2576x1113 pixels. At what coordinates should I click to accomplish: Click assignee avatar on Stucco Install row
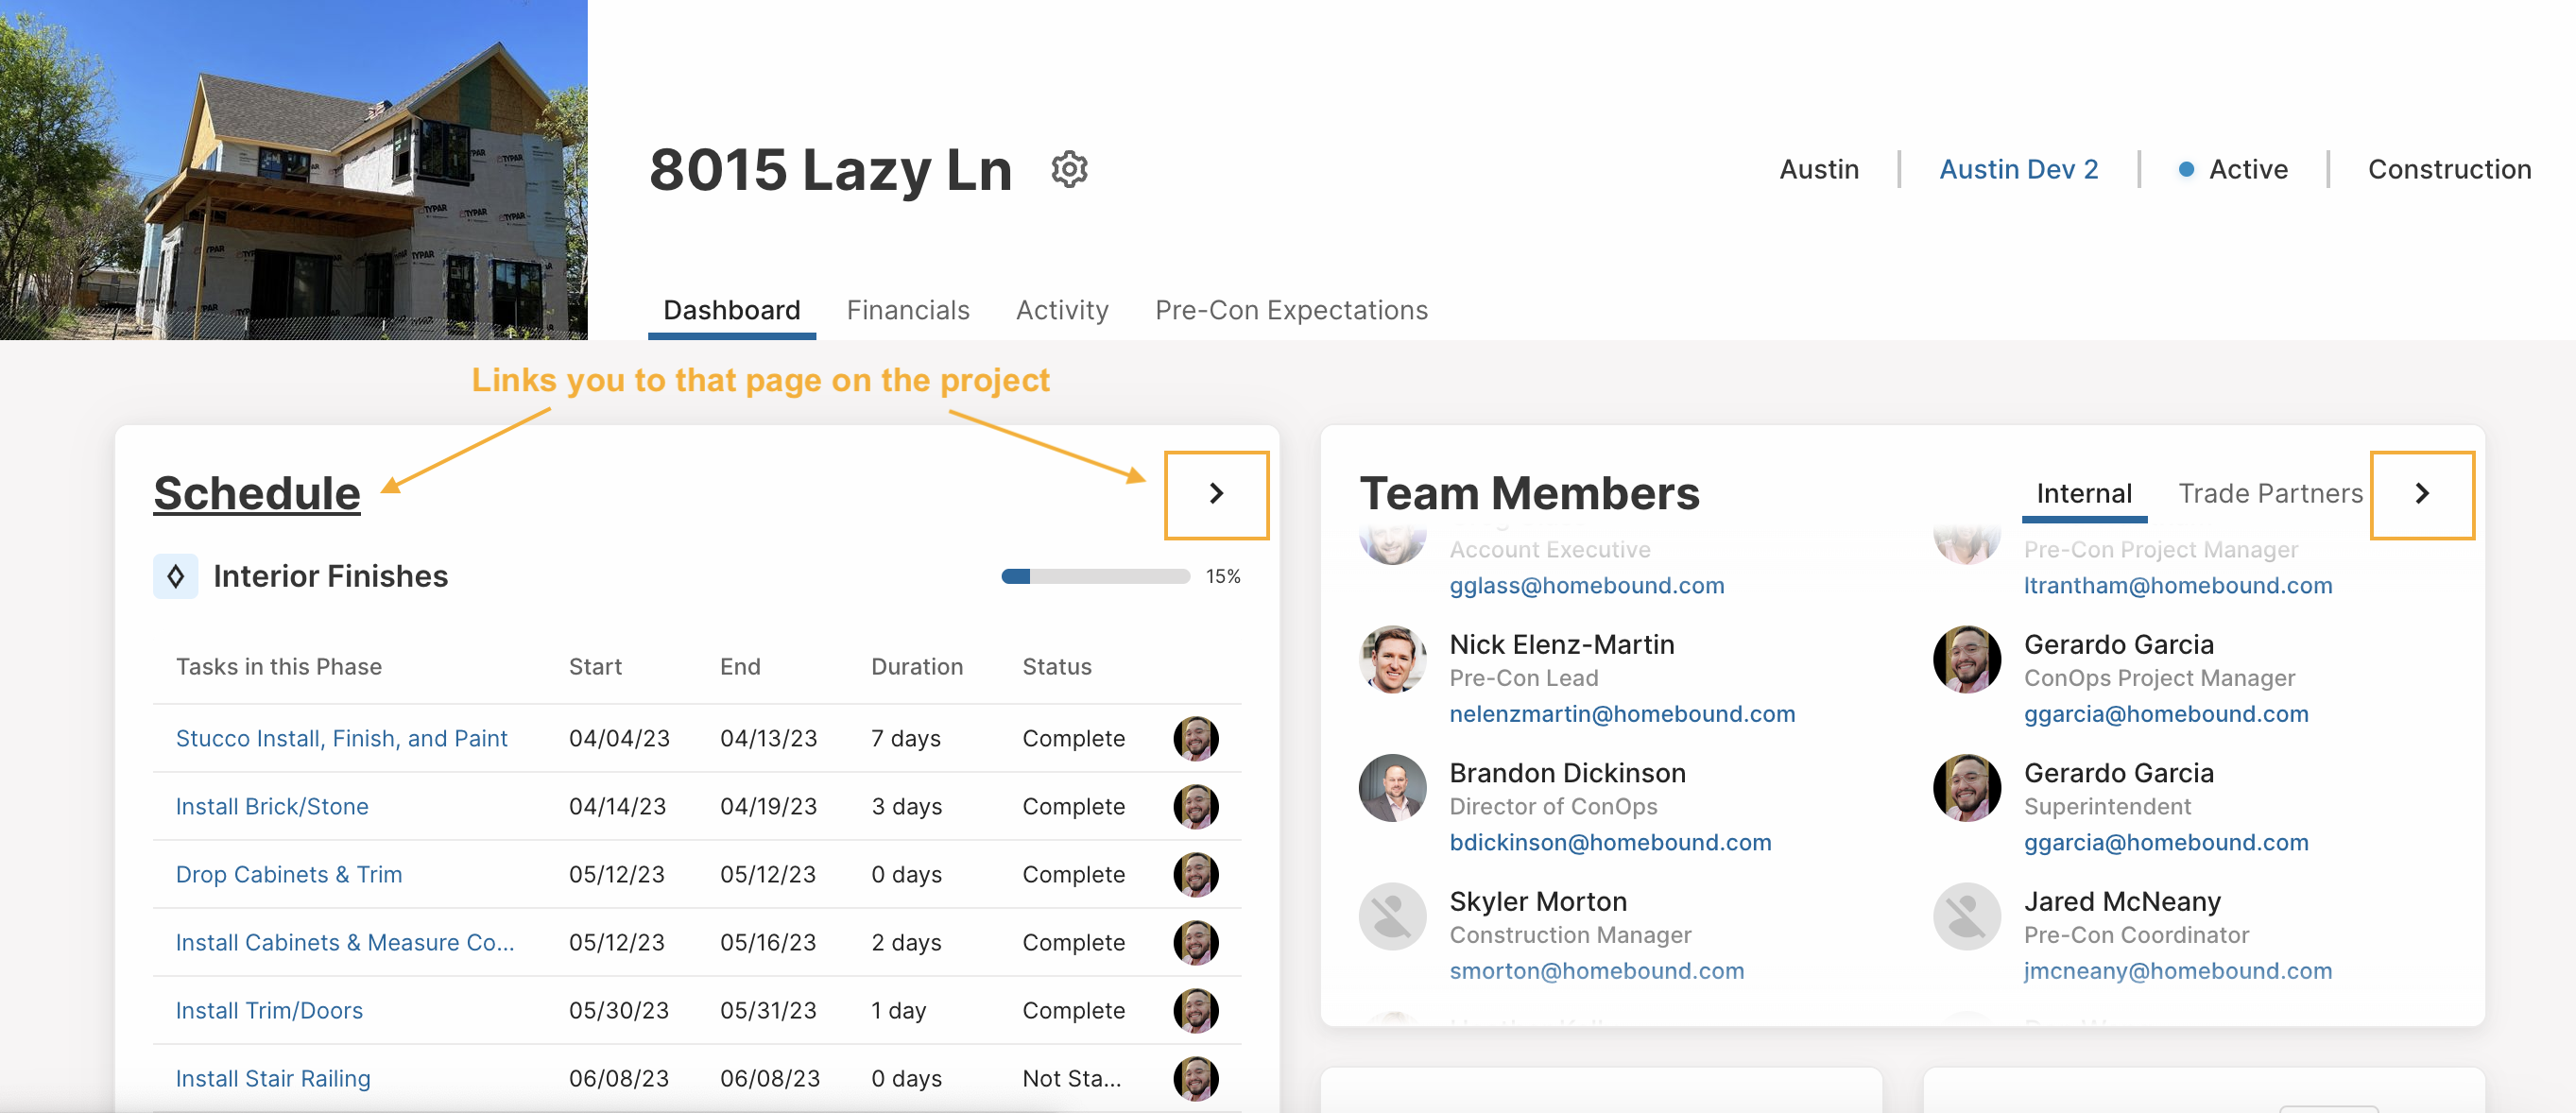click(1195, 739)
